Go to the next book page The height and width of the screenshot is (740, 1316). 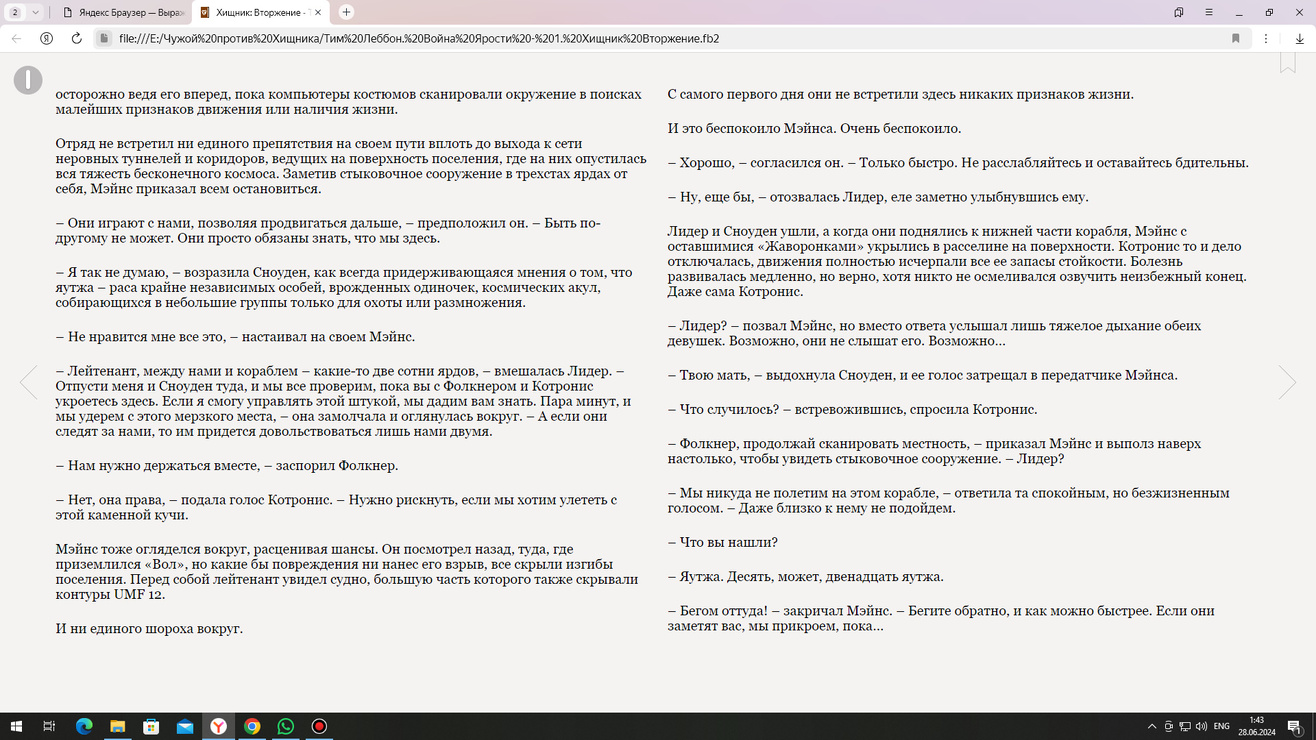(1287, 382)
